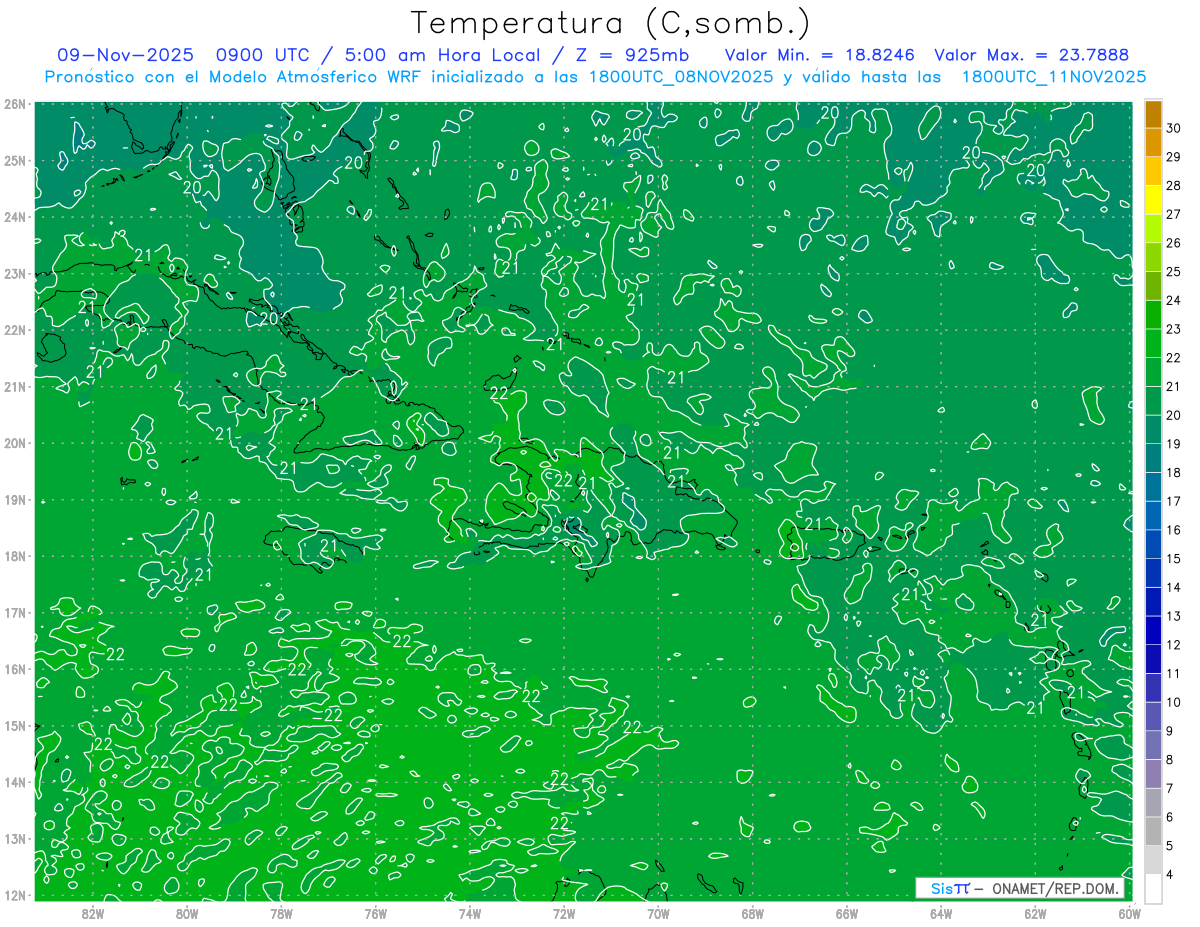The image size is (1200, 927).
Task: Click the '4' color scale label
Action: coord(1170,875)
